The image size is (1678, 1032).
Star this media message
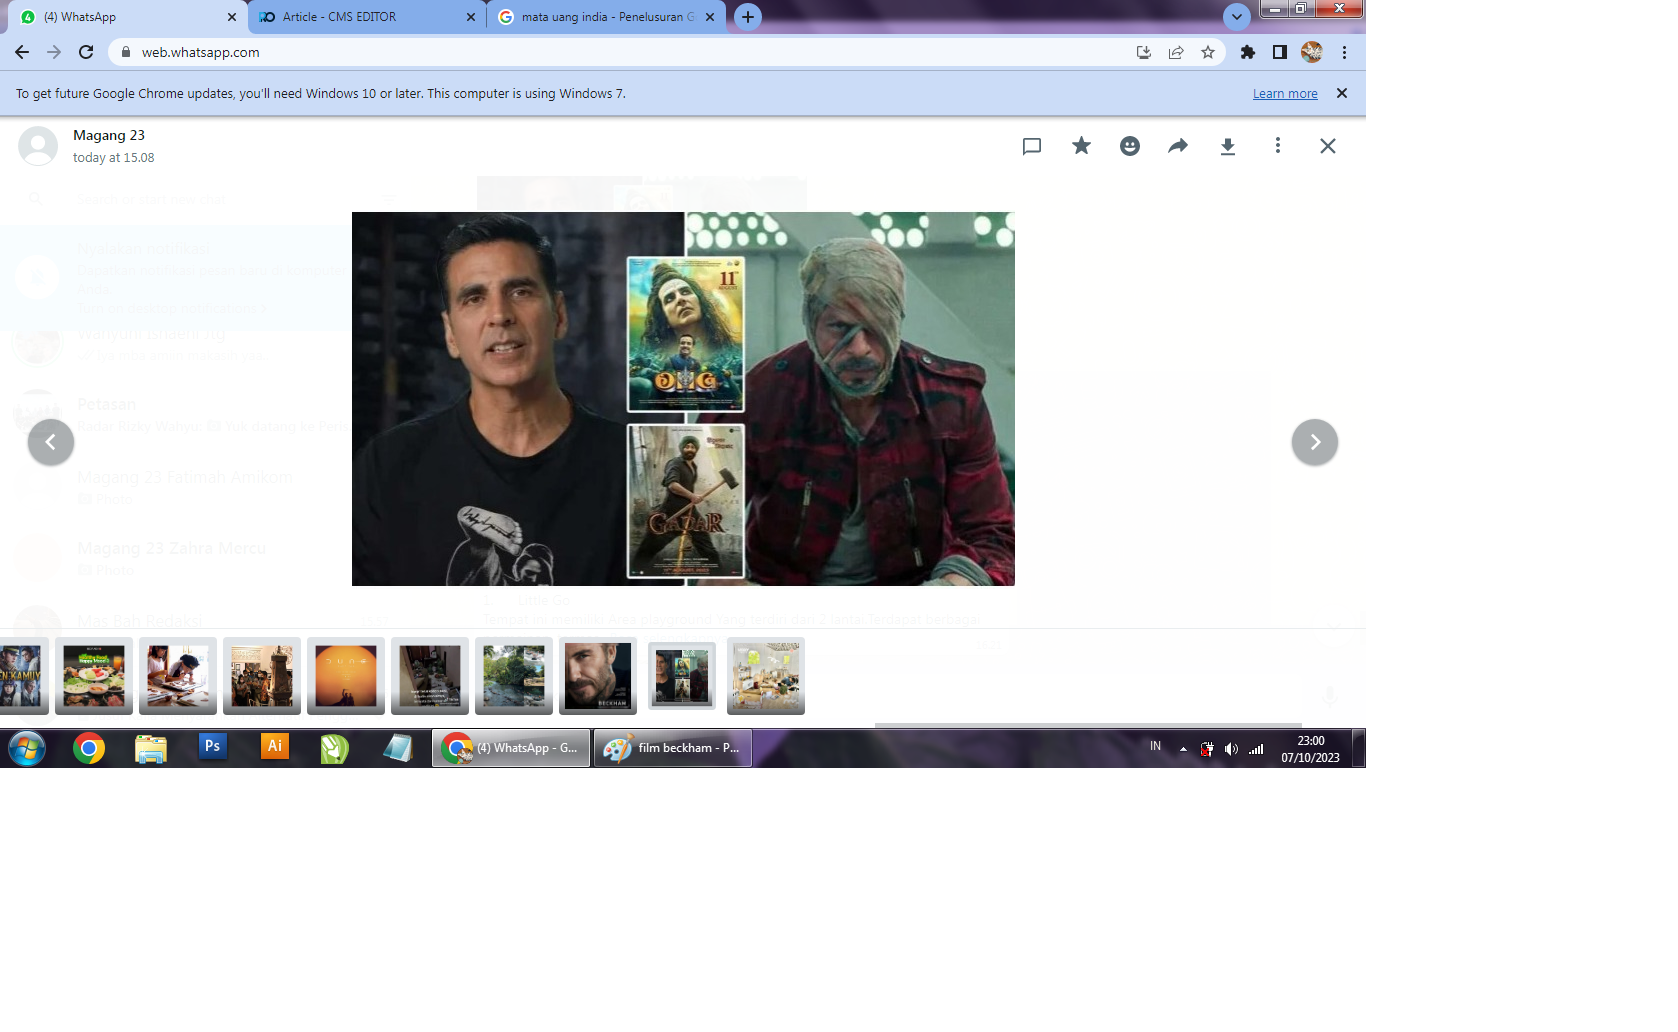(x=1081, y=146)
